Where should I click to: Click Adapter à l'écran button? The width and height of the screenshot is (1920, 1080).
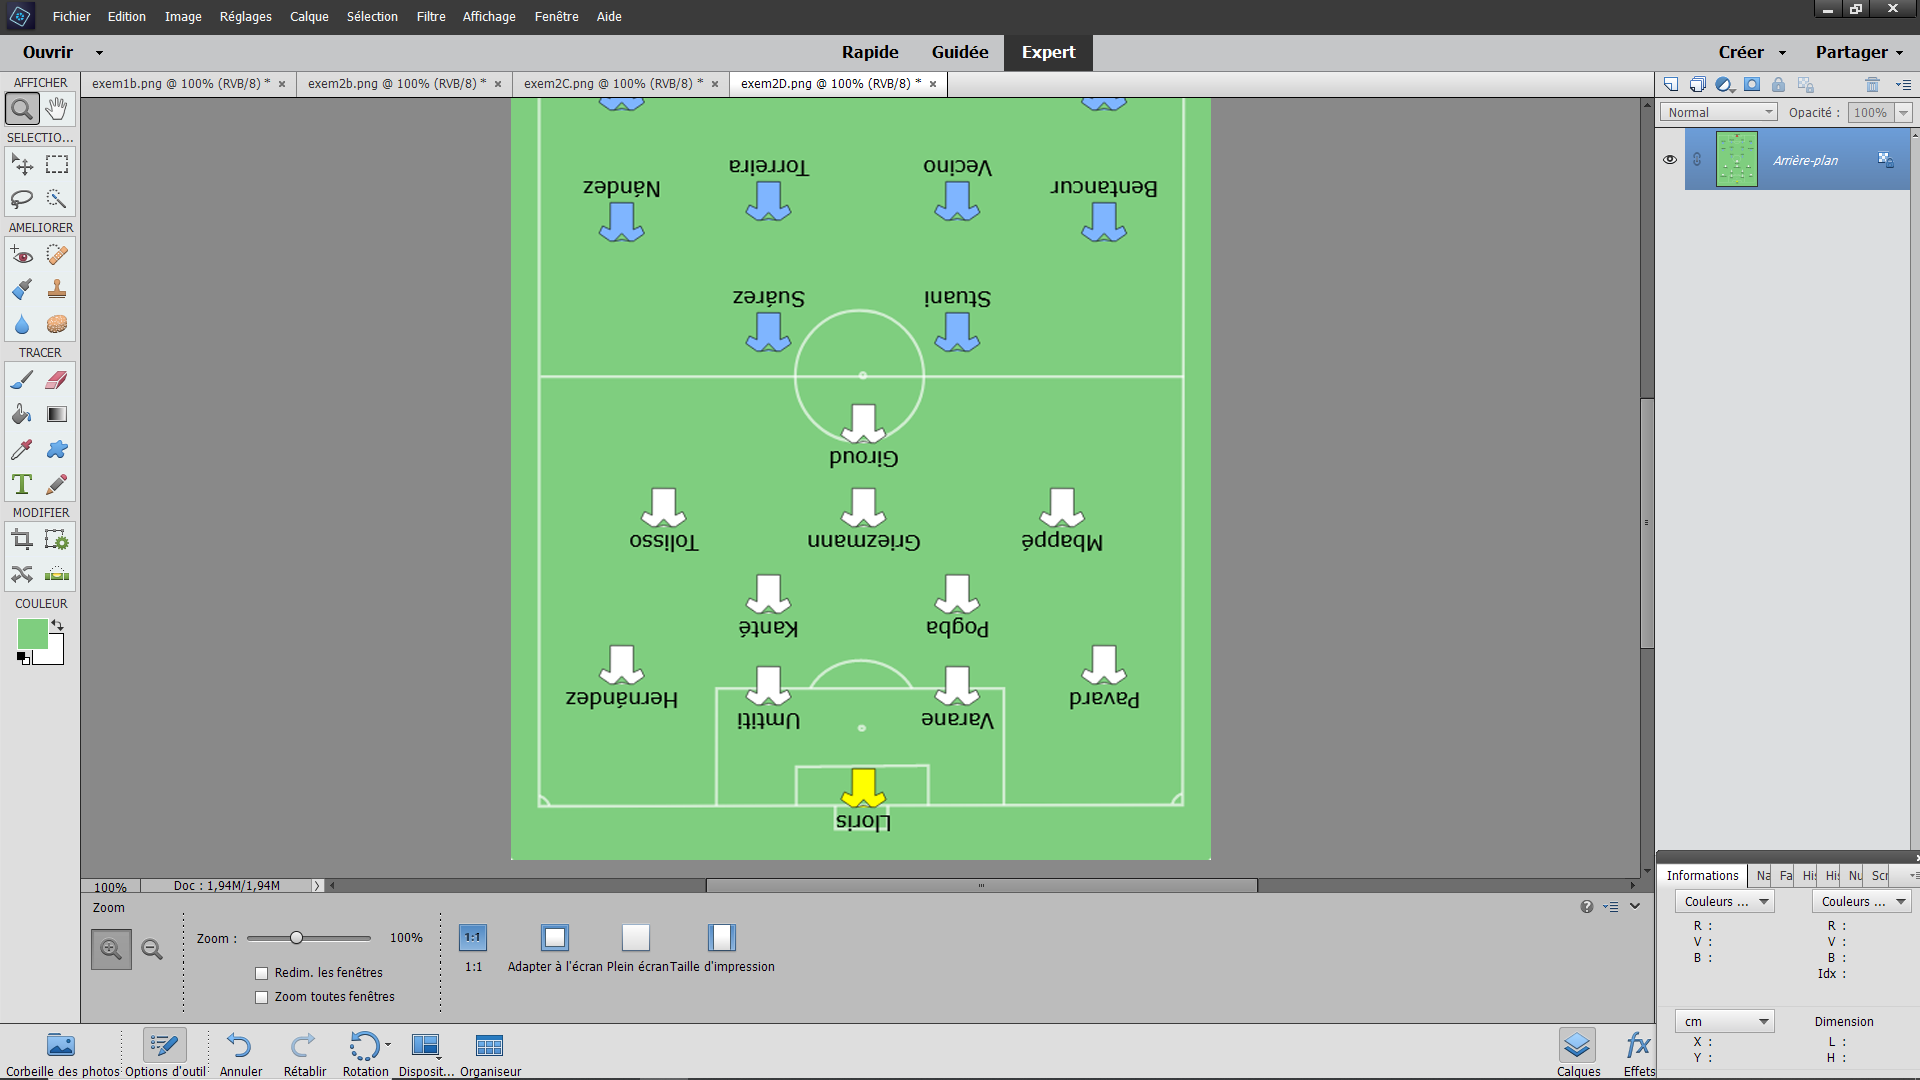[555, 937]
